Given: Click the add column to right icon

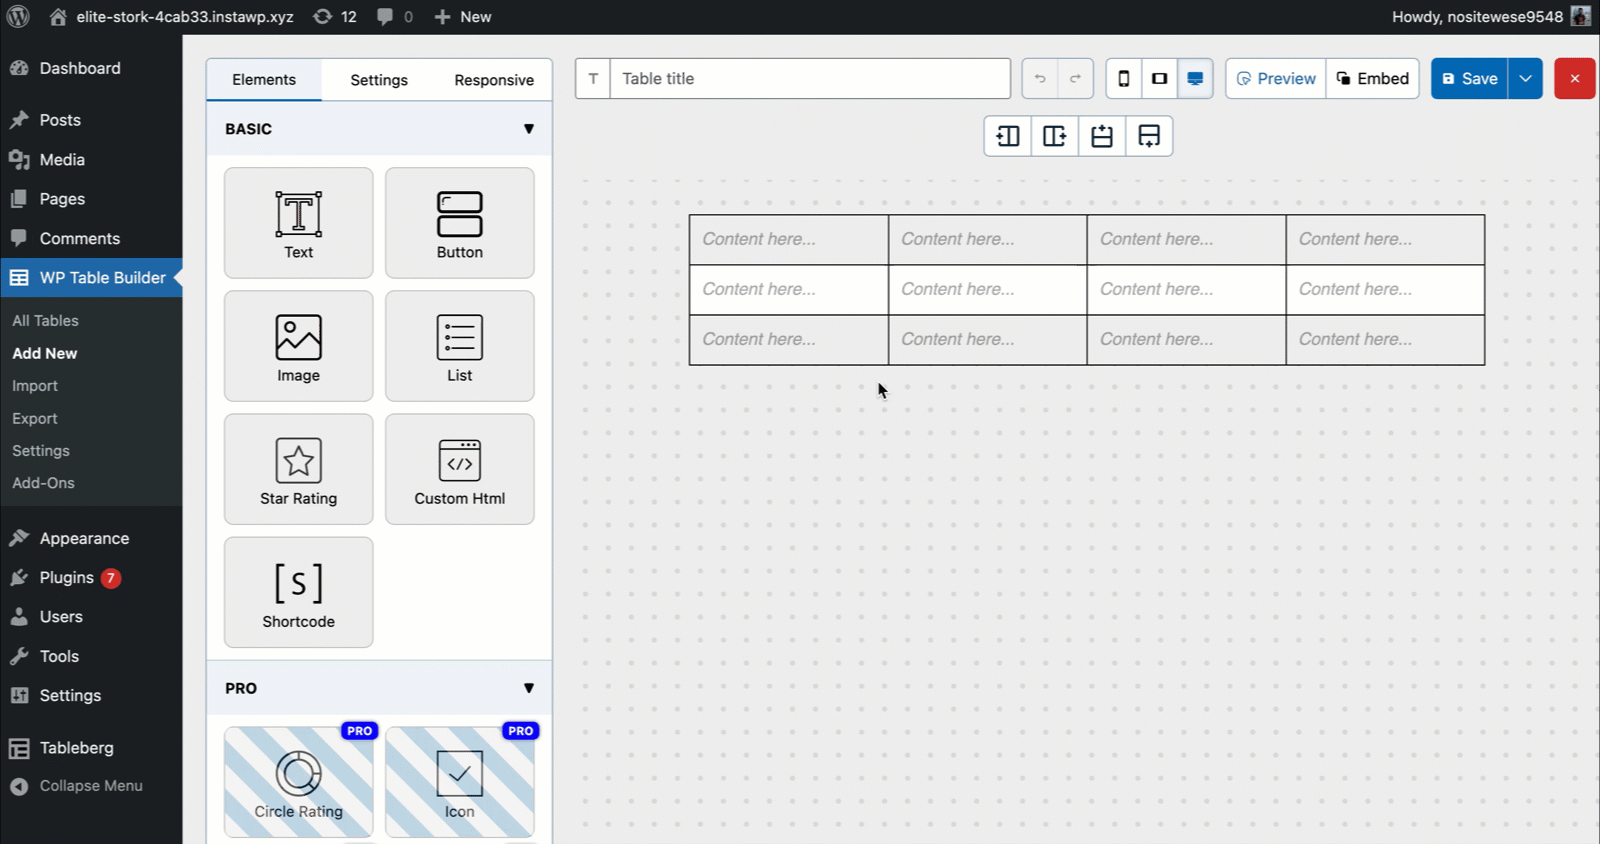Looking at the screenshot, I should [1054, 136].
